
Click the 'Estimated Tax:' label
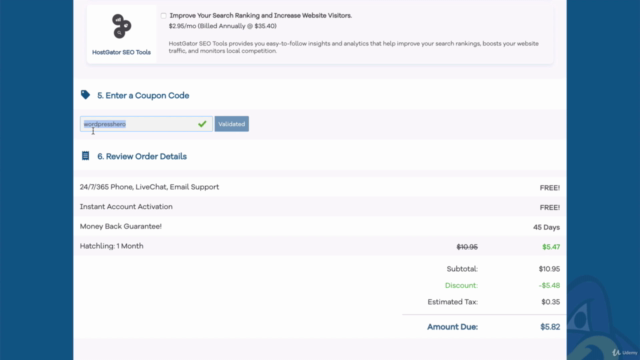pyautogui.click(x=453, y=302)
